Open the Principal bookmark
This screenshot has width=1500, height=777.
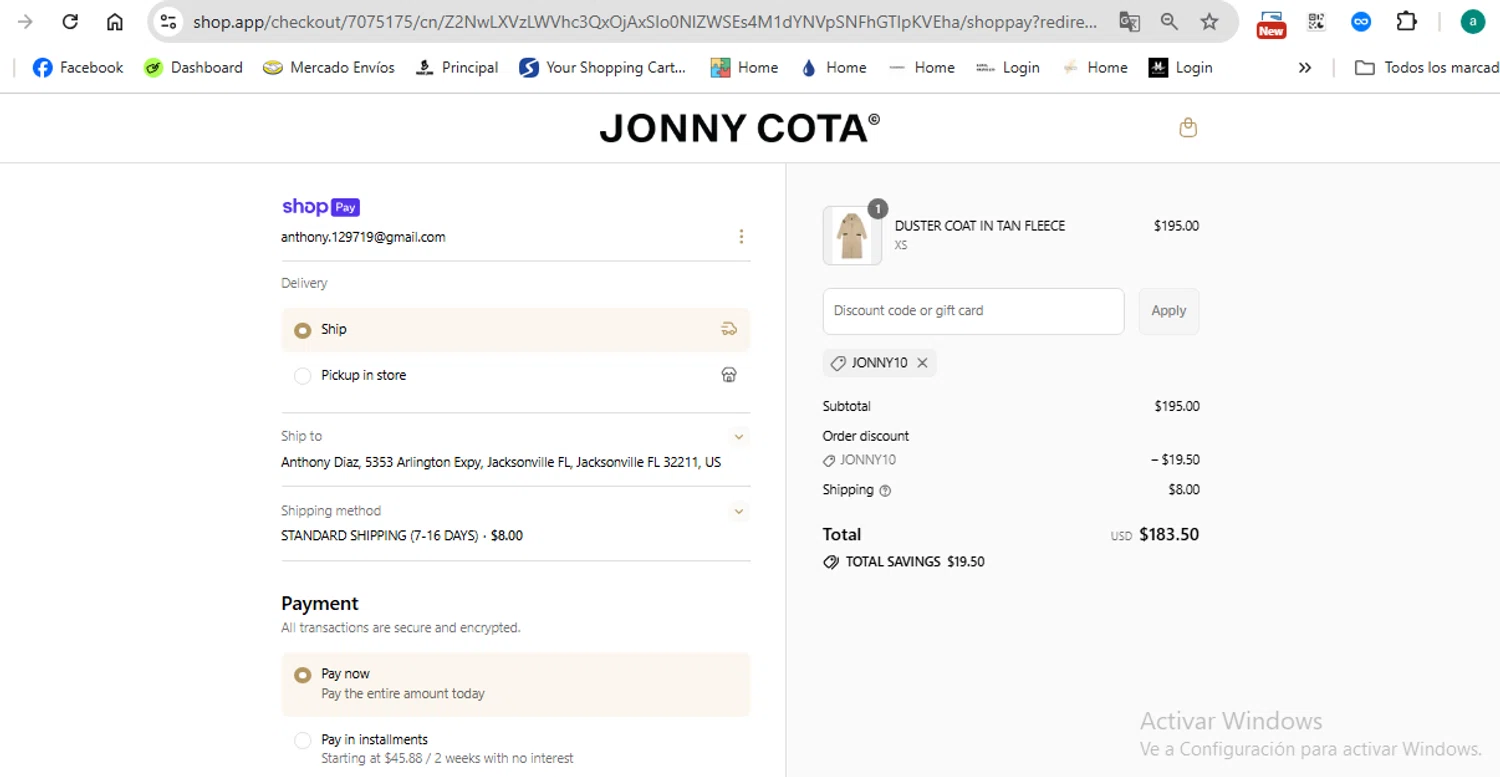457,67
